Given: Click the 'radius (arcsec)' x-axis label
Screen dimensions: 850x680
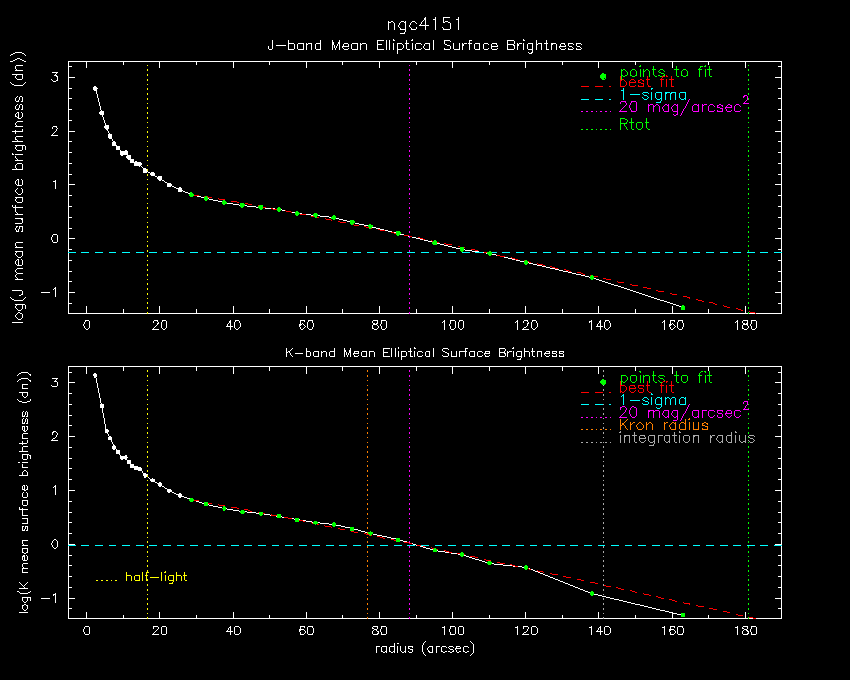Looking at the screenshot, I should click(424, 648).
